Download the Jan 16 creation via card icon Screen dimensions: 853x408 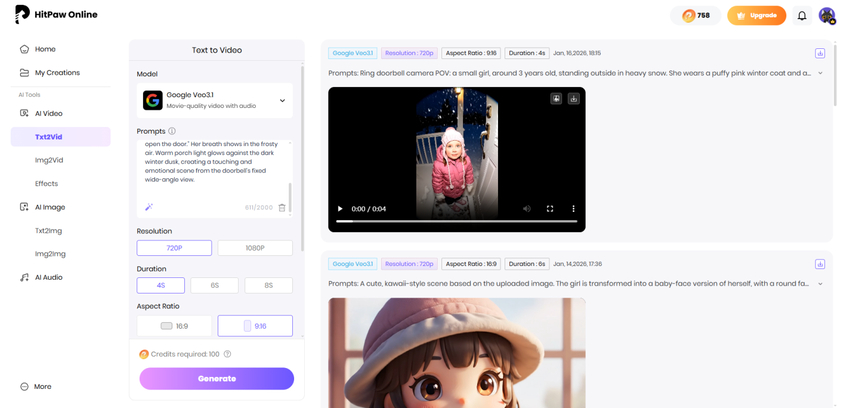[820, 53]
